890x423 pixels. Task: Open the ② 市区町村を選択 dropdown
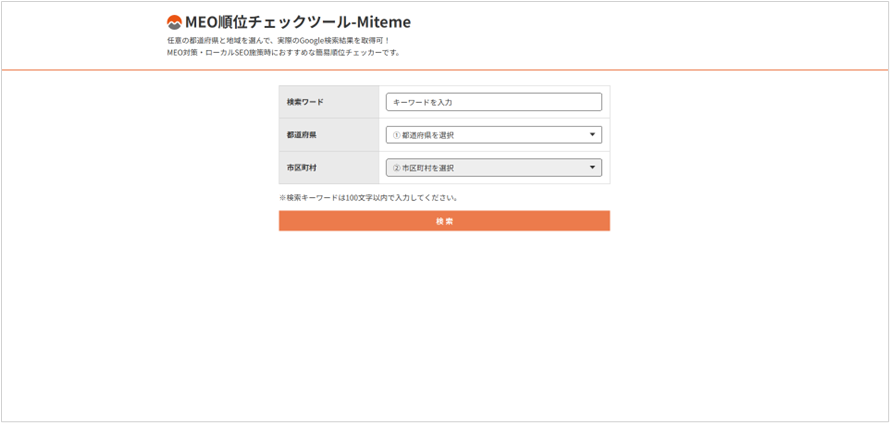tap(494, 168)
